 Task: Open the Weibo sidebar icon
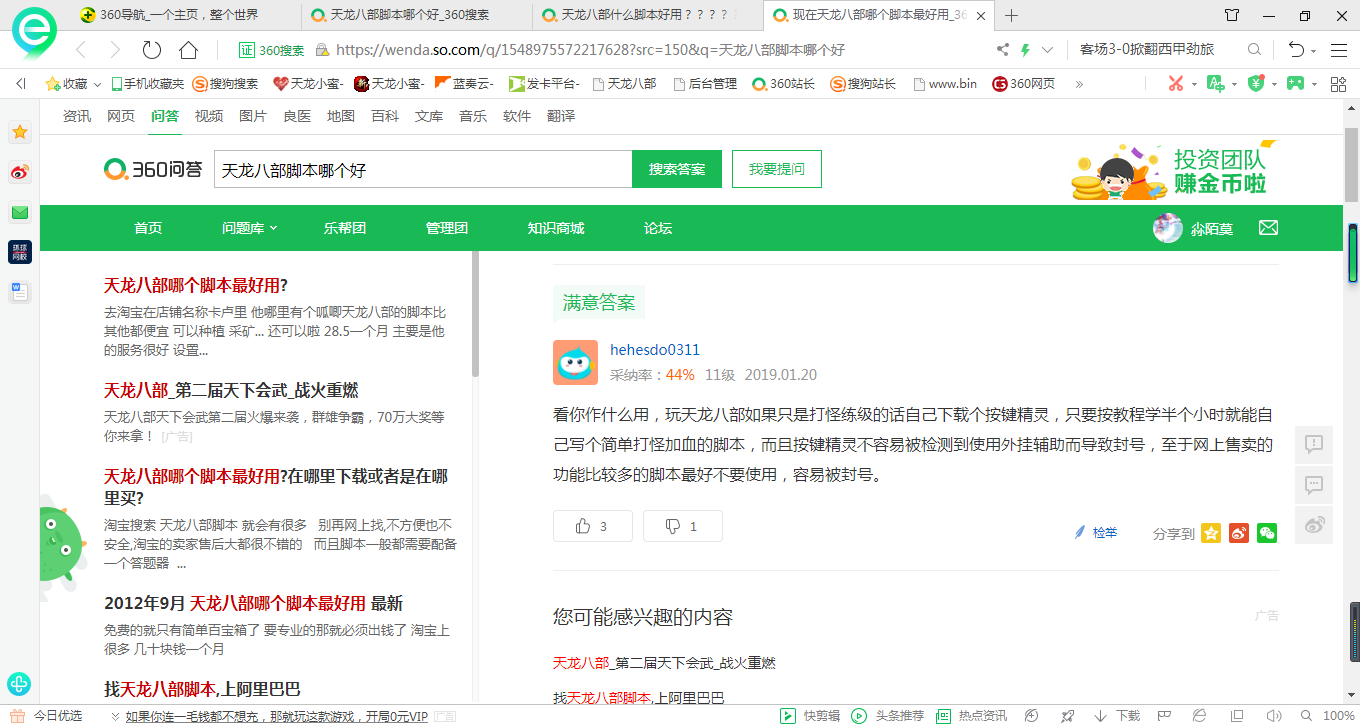(19, 172)
